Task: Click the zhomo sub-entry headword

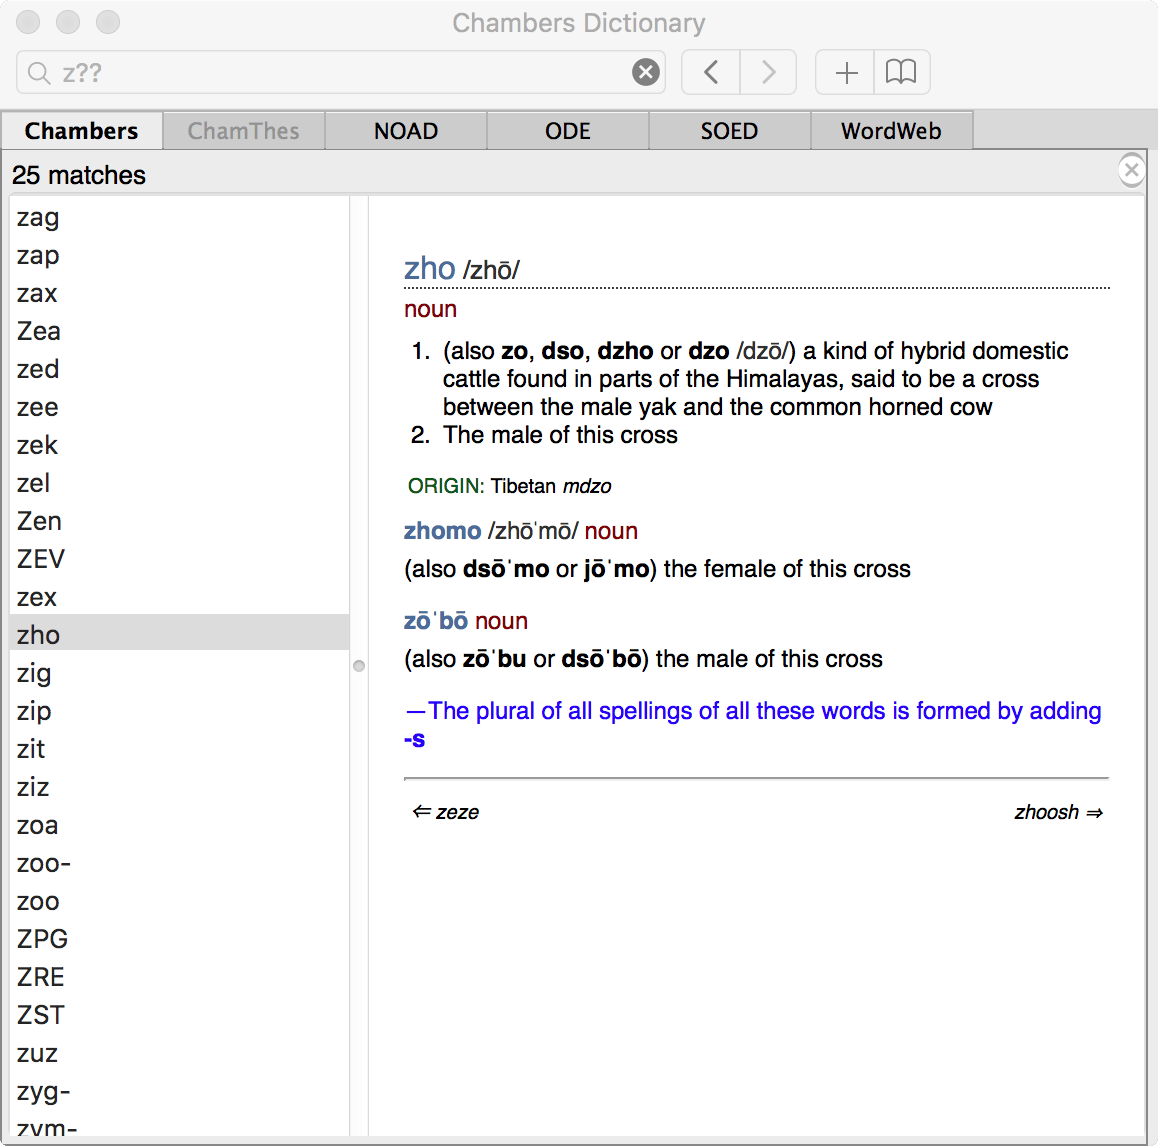Action: coord(442,531)
